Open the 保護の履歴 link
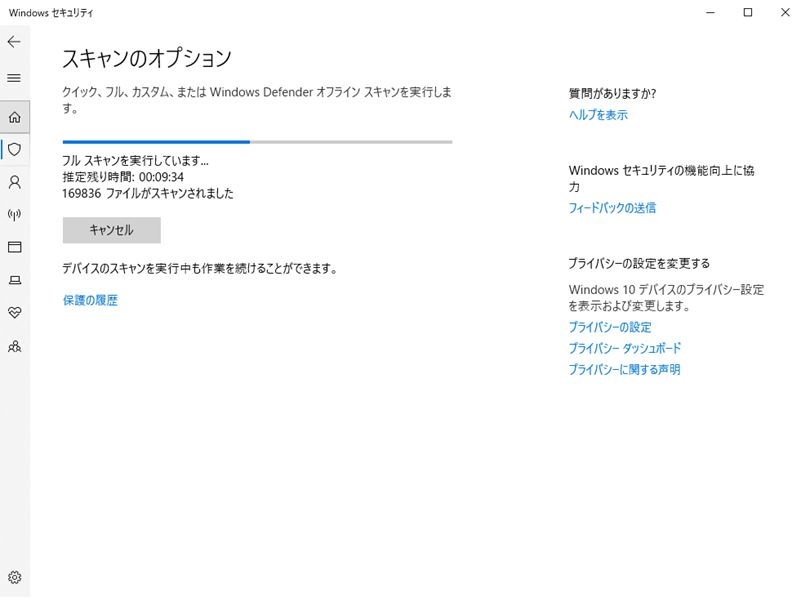 click(x=90, y=300)
